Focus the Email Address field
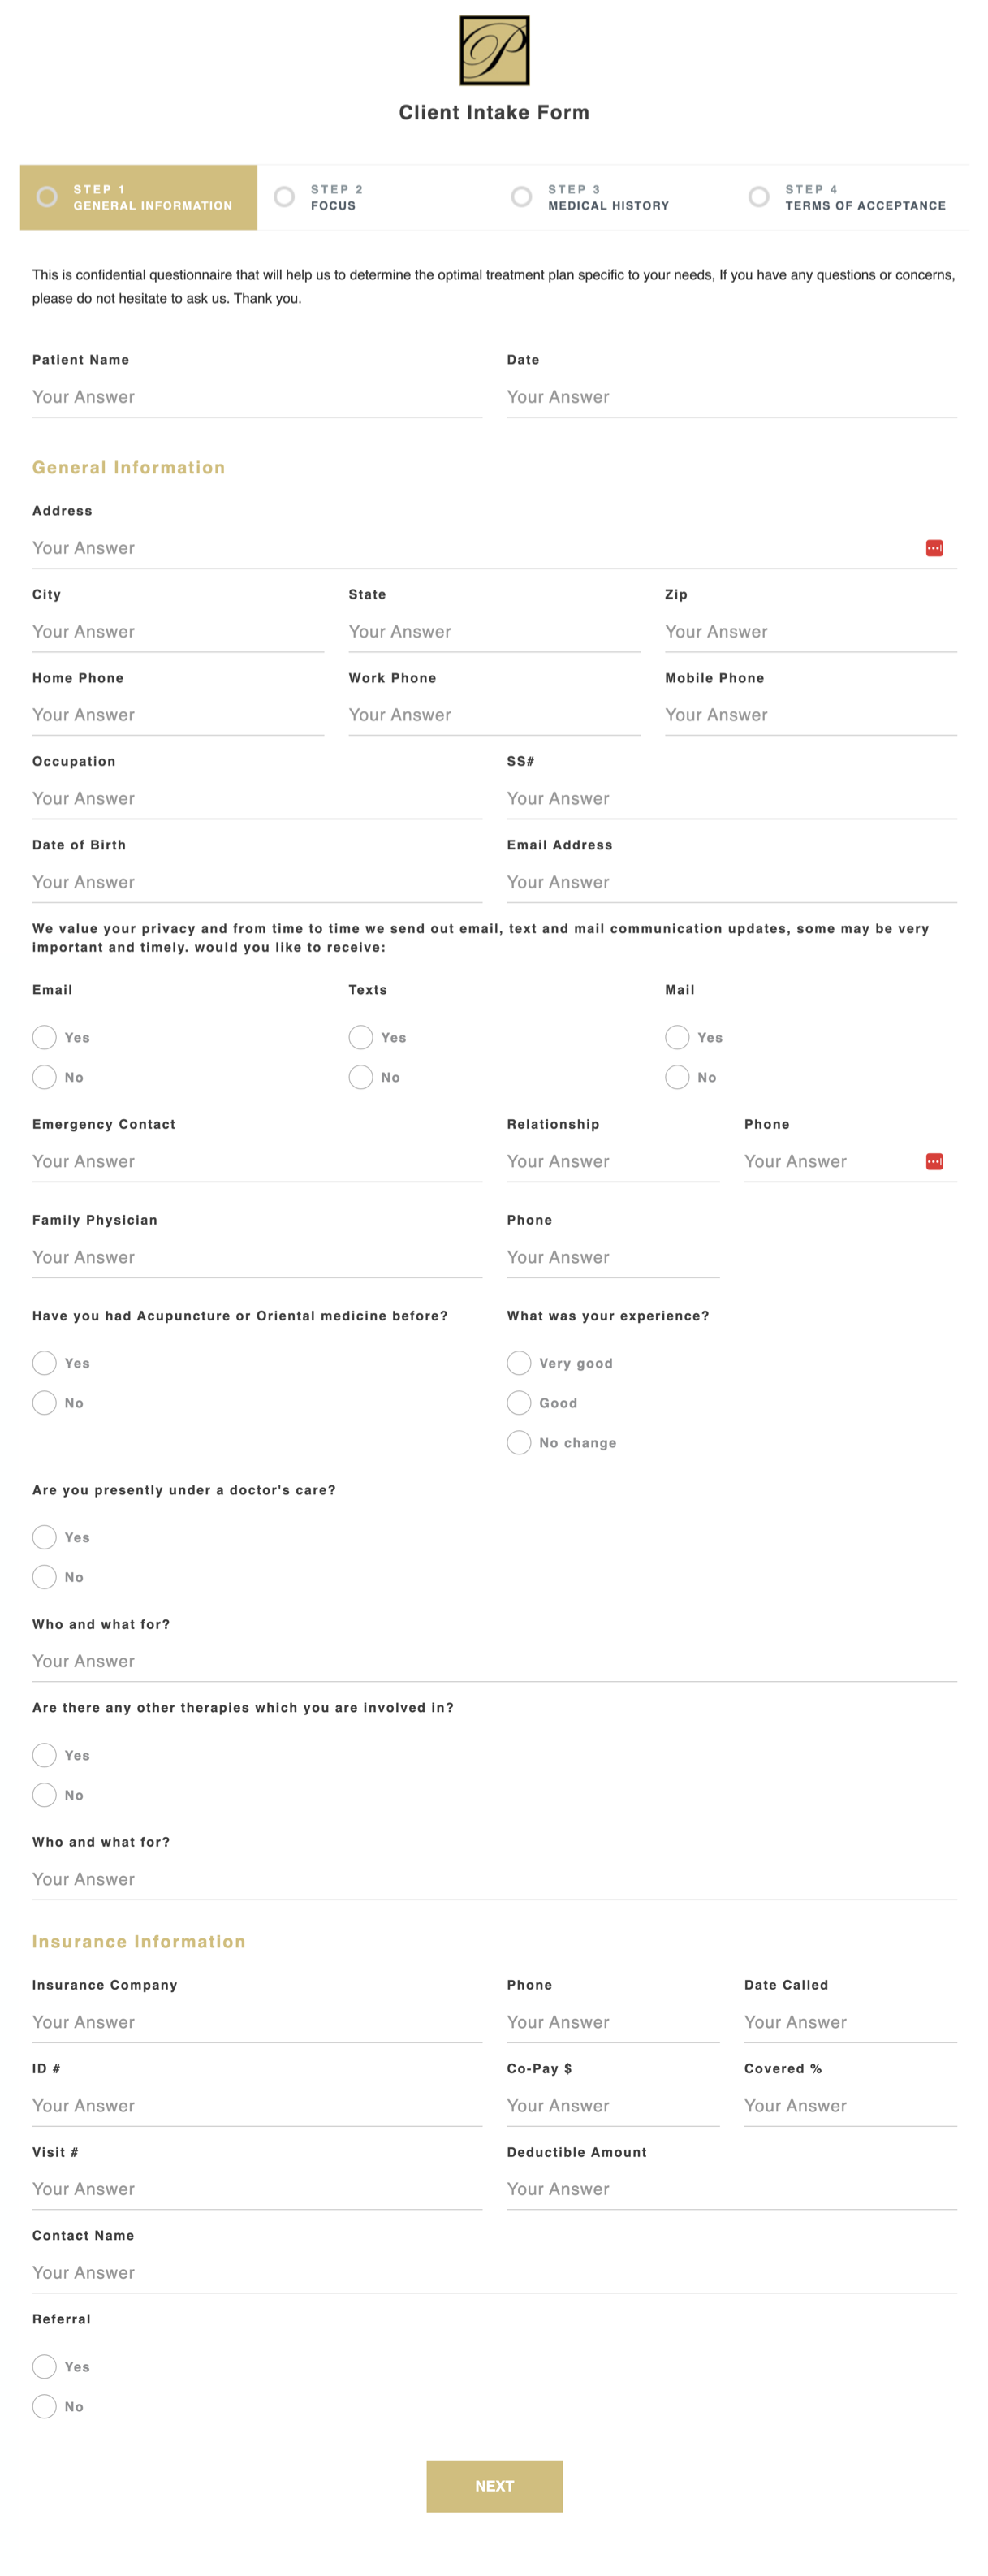Viewport: 988px width, 2576px height. (x=730, y=882)
